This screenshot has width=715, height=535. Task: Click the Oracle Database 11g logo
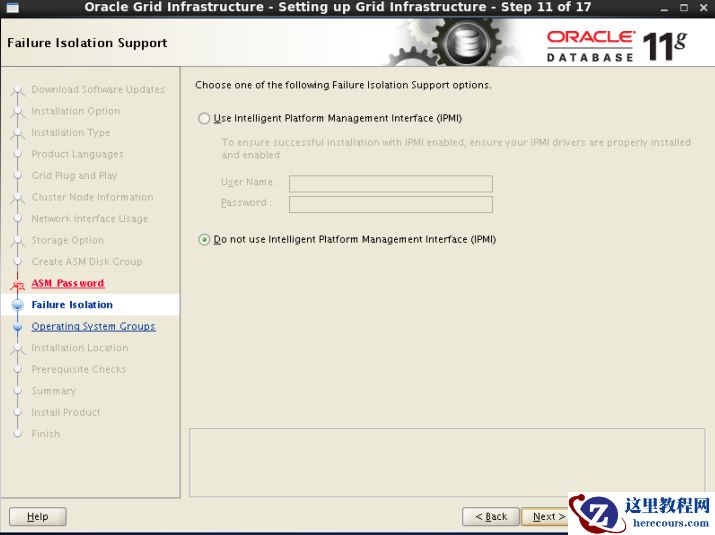coord(617,46)
